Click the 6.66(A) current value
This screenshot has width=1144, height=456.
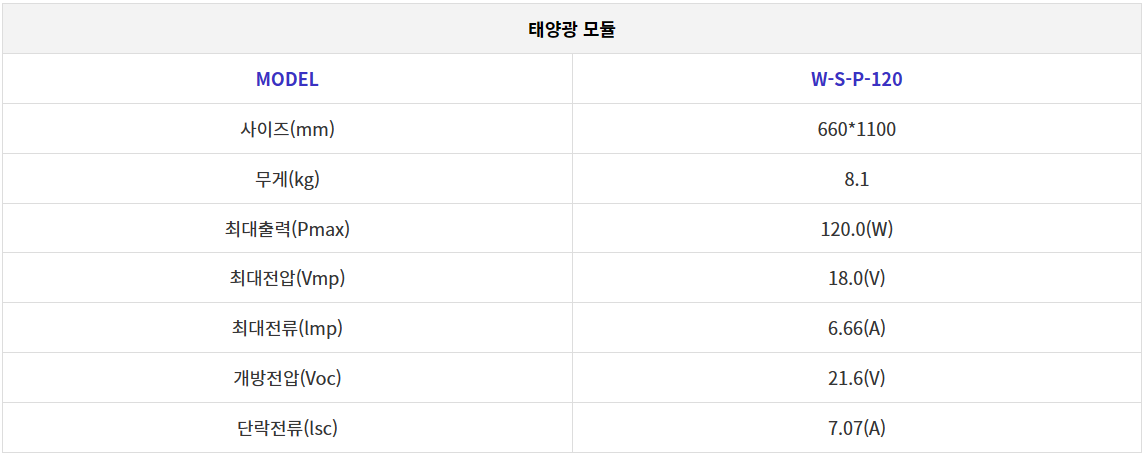point(857,328)
